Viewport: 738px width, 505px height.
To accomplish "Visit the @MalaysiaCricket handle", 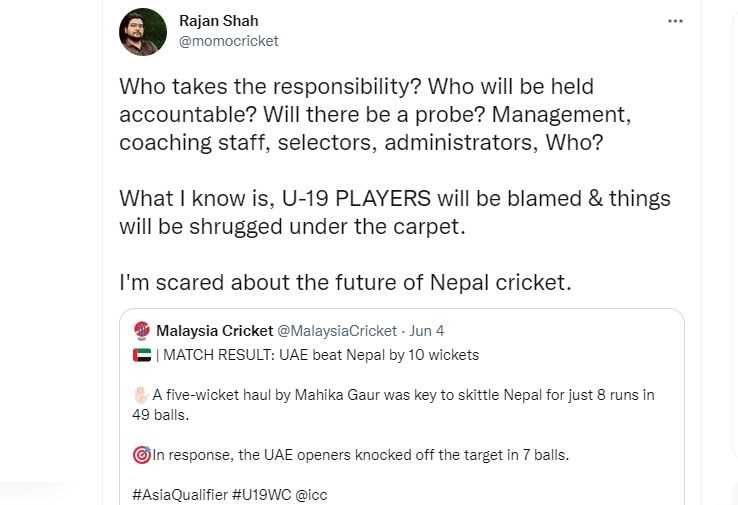I will (x=337, y=331).
